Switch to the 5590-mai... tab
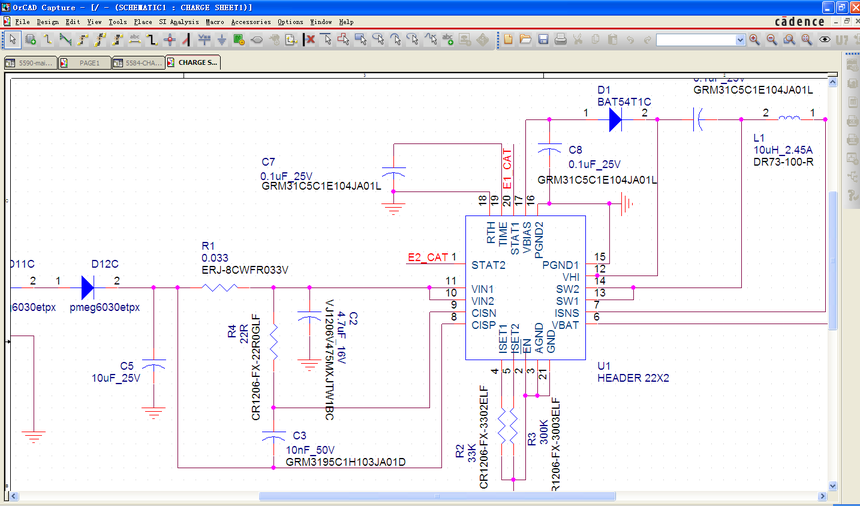This screenshot has height=506, width=860. tap(30, 63)
